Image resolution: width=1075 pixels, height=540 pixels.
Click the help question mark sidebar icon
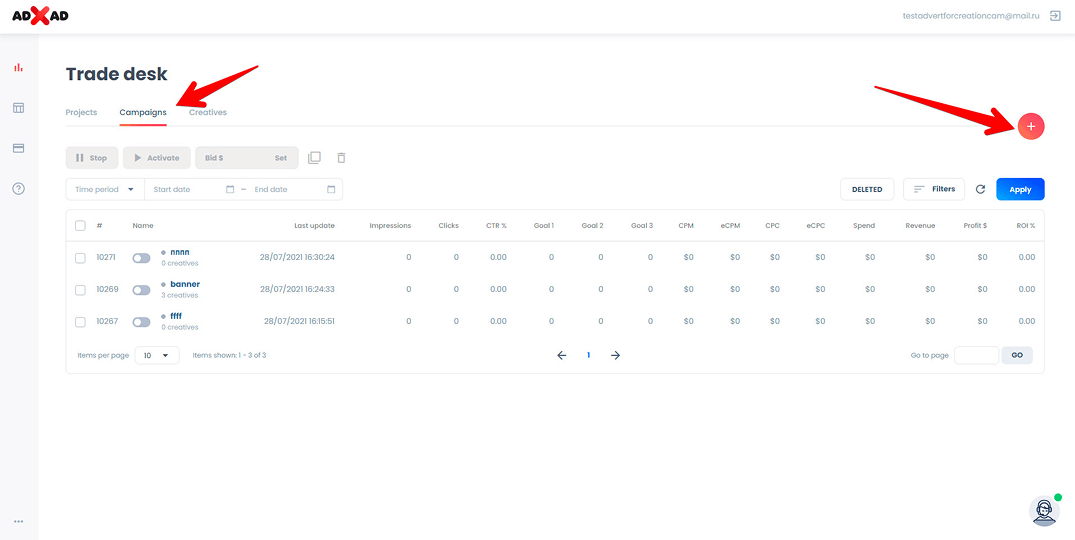pyautogui.click(x=18, y=189)
